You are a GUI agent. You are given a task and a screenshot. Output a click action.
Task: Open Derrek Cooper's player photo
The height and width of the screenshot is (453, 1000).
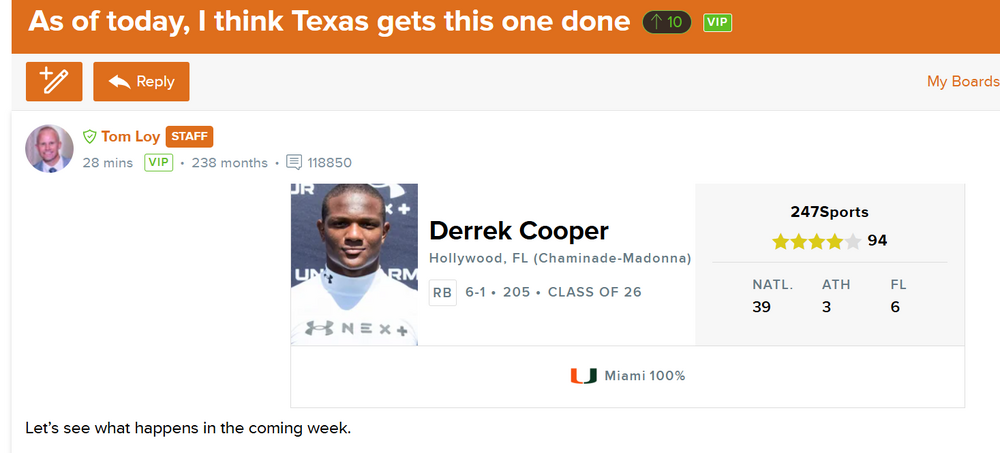click(354, 264)
